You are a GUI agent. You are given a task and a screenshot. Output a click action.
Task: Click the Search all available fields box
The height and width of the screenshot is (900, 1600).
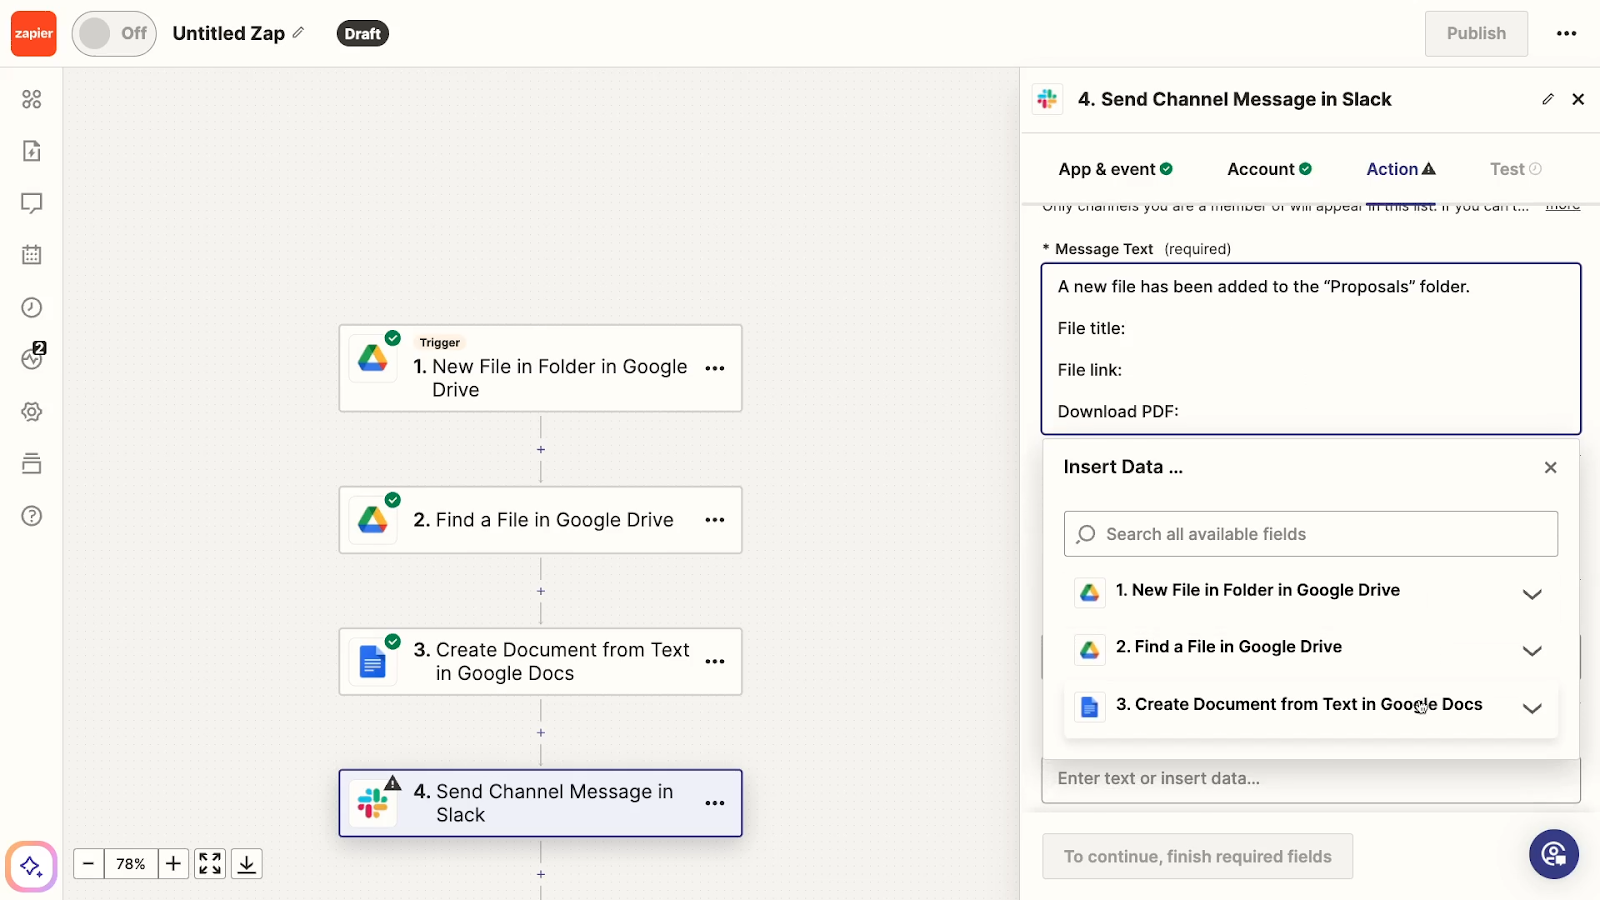point(1310,534)
